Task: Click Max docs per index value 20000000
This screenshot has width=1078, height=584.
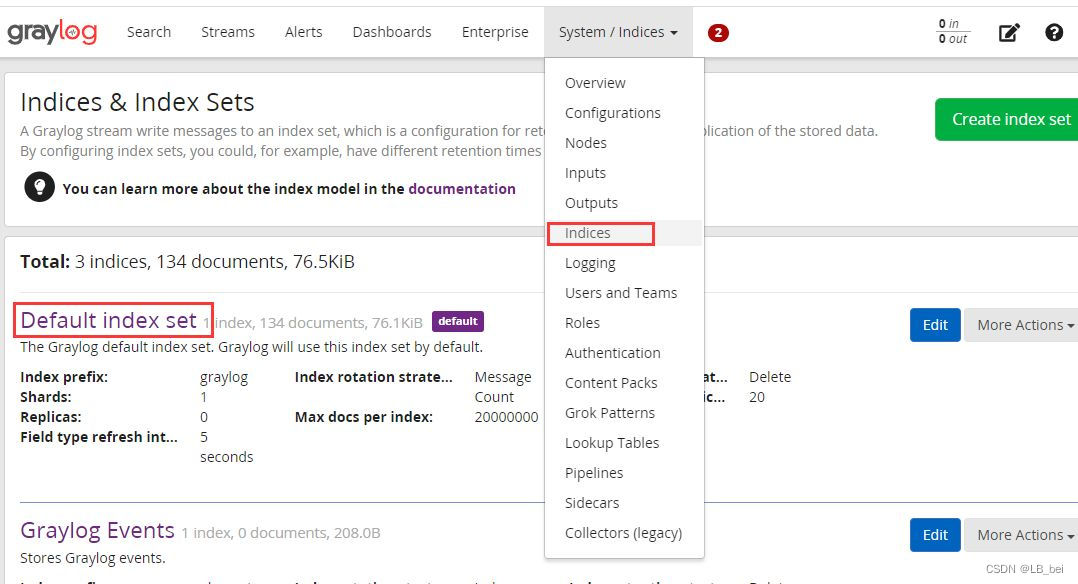Action: 507,417
